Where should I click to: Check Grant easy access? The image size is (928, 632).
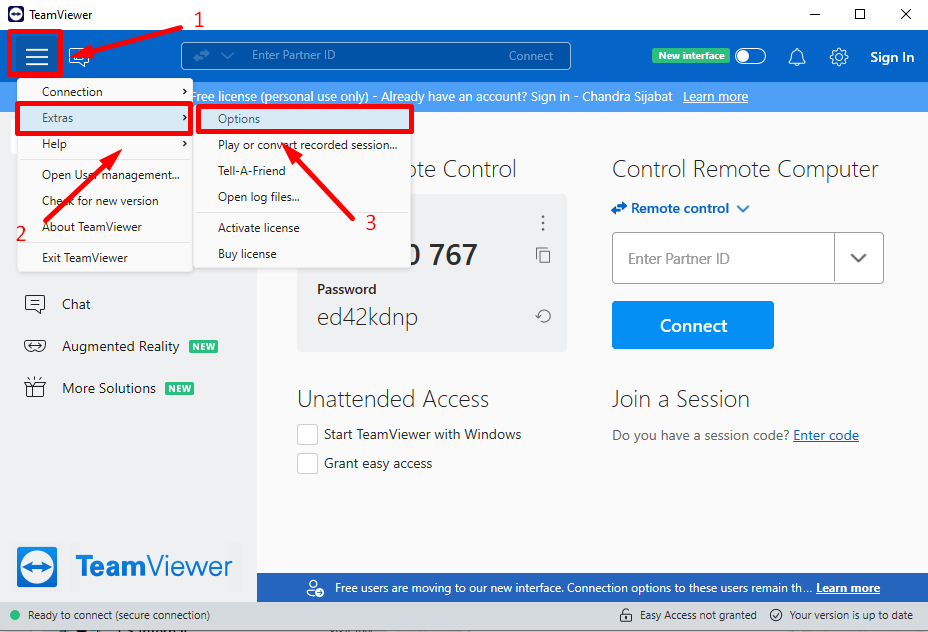[307, 463]
